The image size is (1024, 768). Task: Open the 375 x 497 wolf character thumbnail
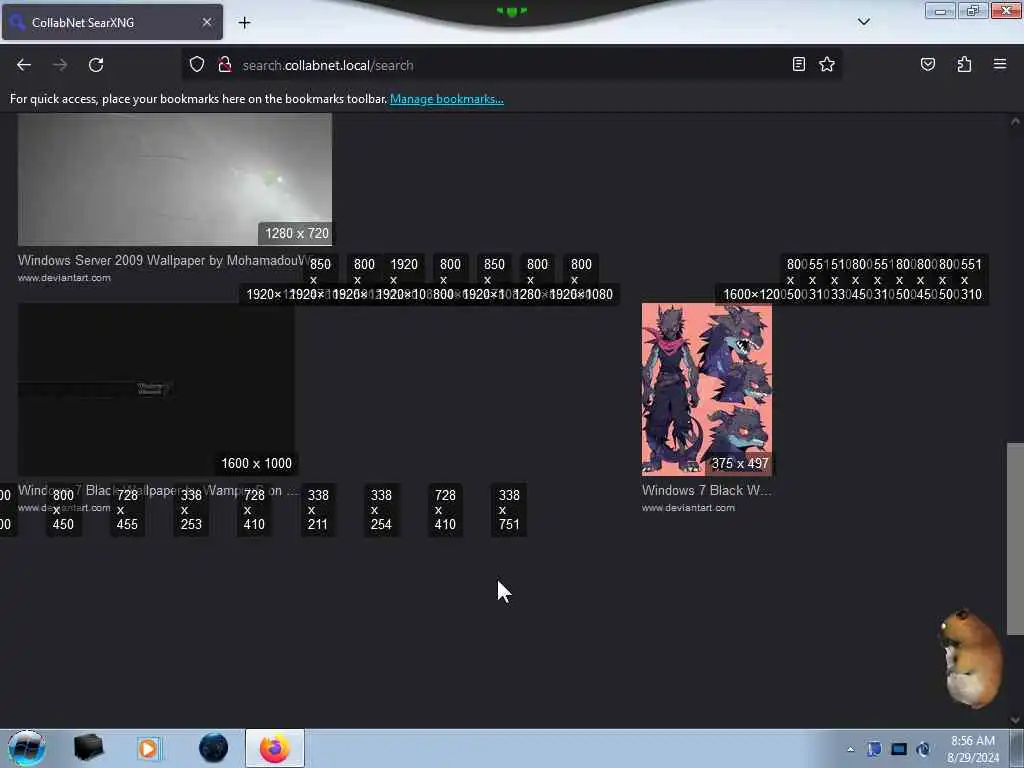707,389
